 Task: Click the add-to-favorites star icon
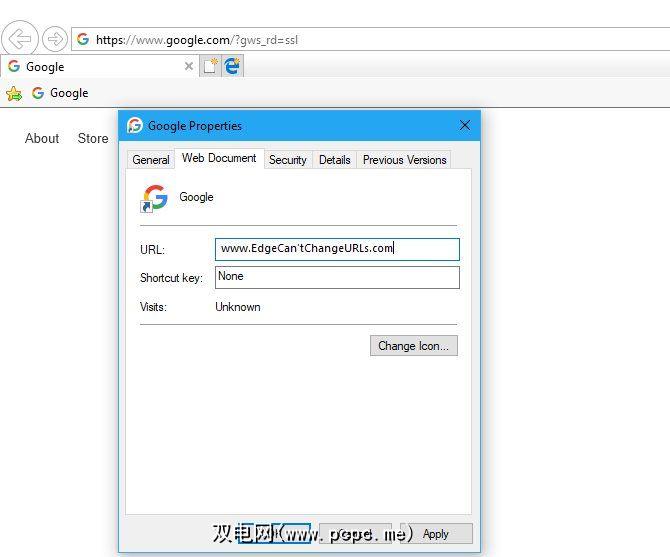tap(14, 93)
